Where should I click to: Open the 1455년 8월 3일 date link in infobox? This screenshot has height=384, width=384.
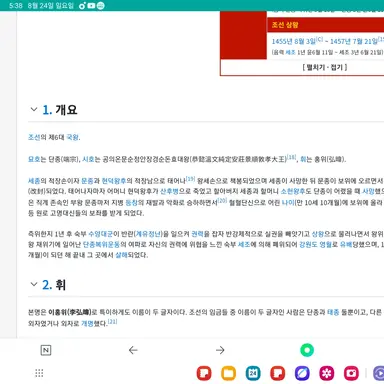tap(294, 41)
